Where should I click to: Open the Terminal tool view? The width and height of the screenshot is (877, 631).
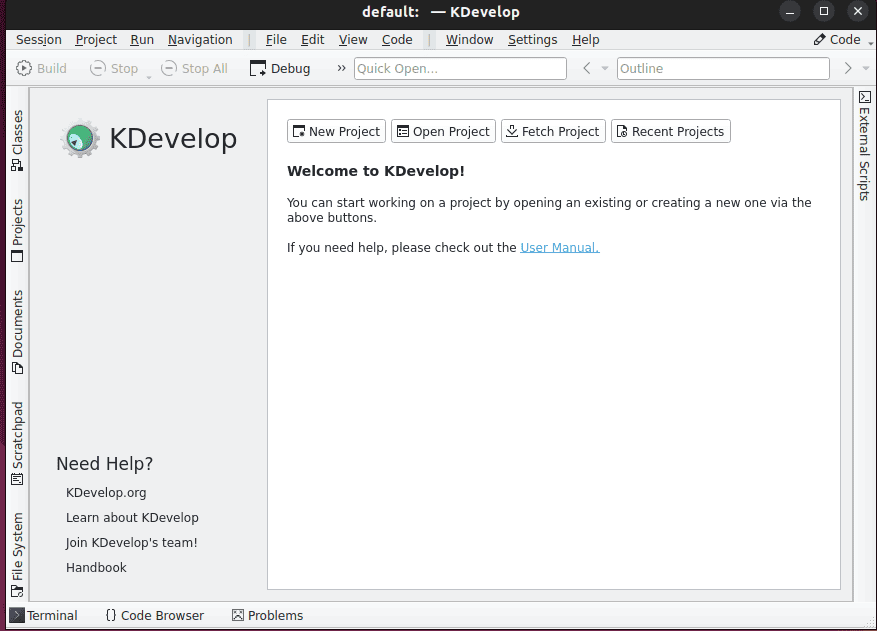pos(44,615)
